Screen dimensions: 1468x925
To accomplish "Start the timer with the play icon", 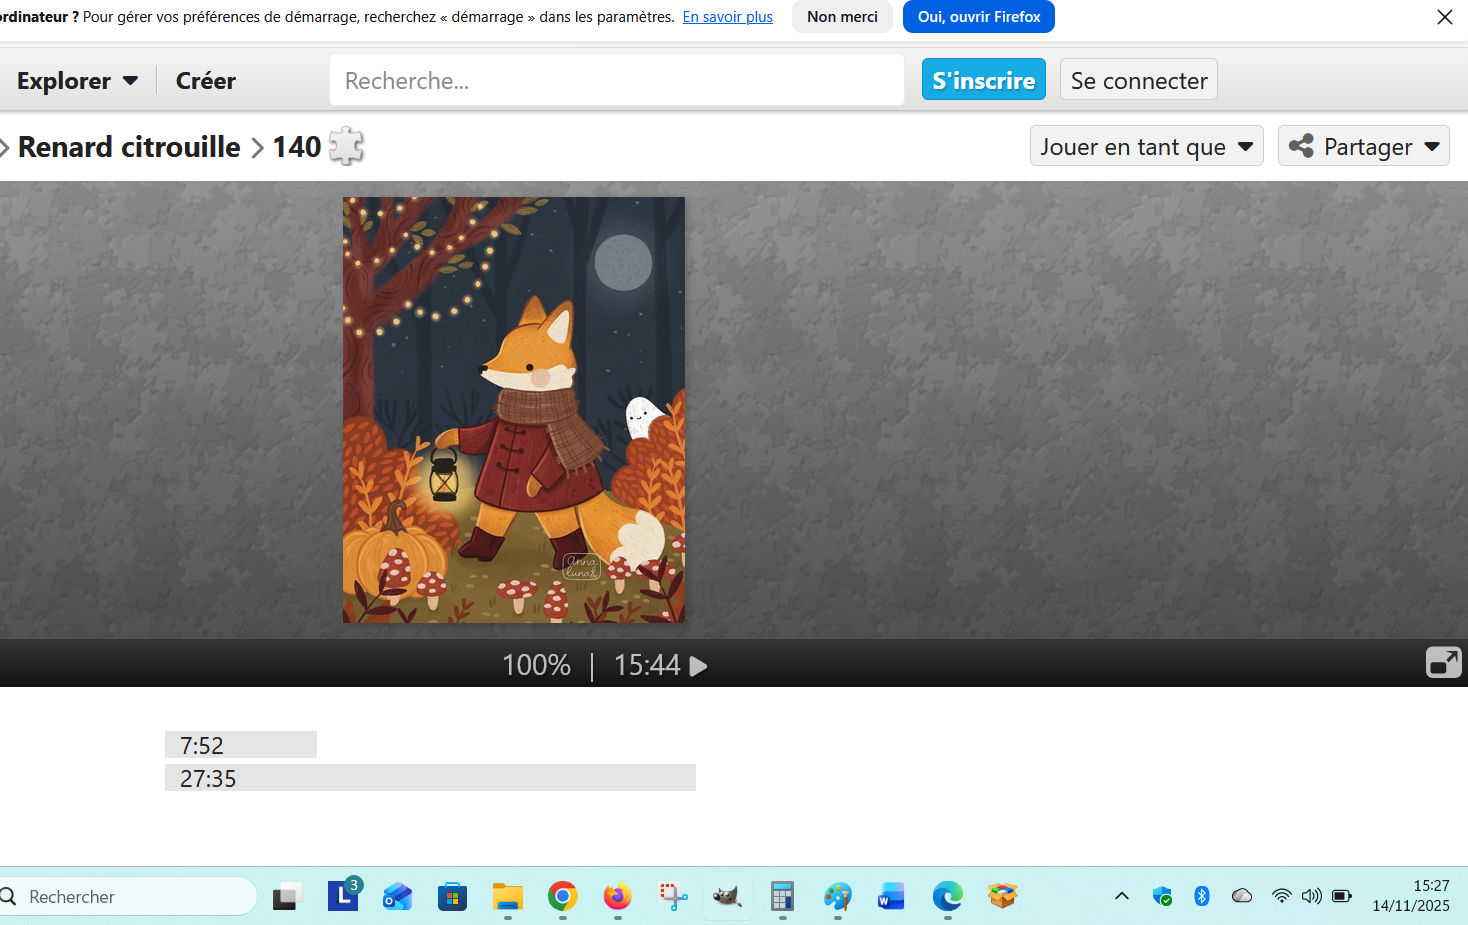I will point(699,666).
